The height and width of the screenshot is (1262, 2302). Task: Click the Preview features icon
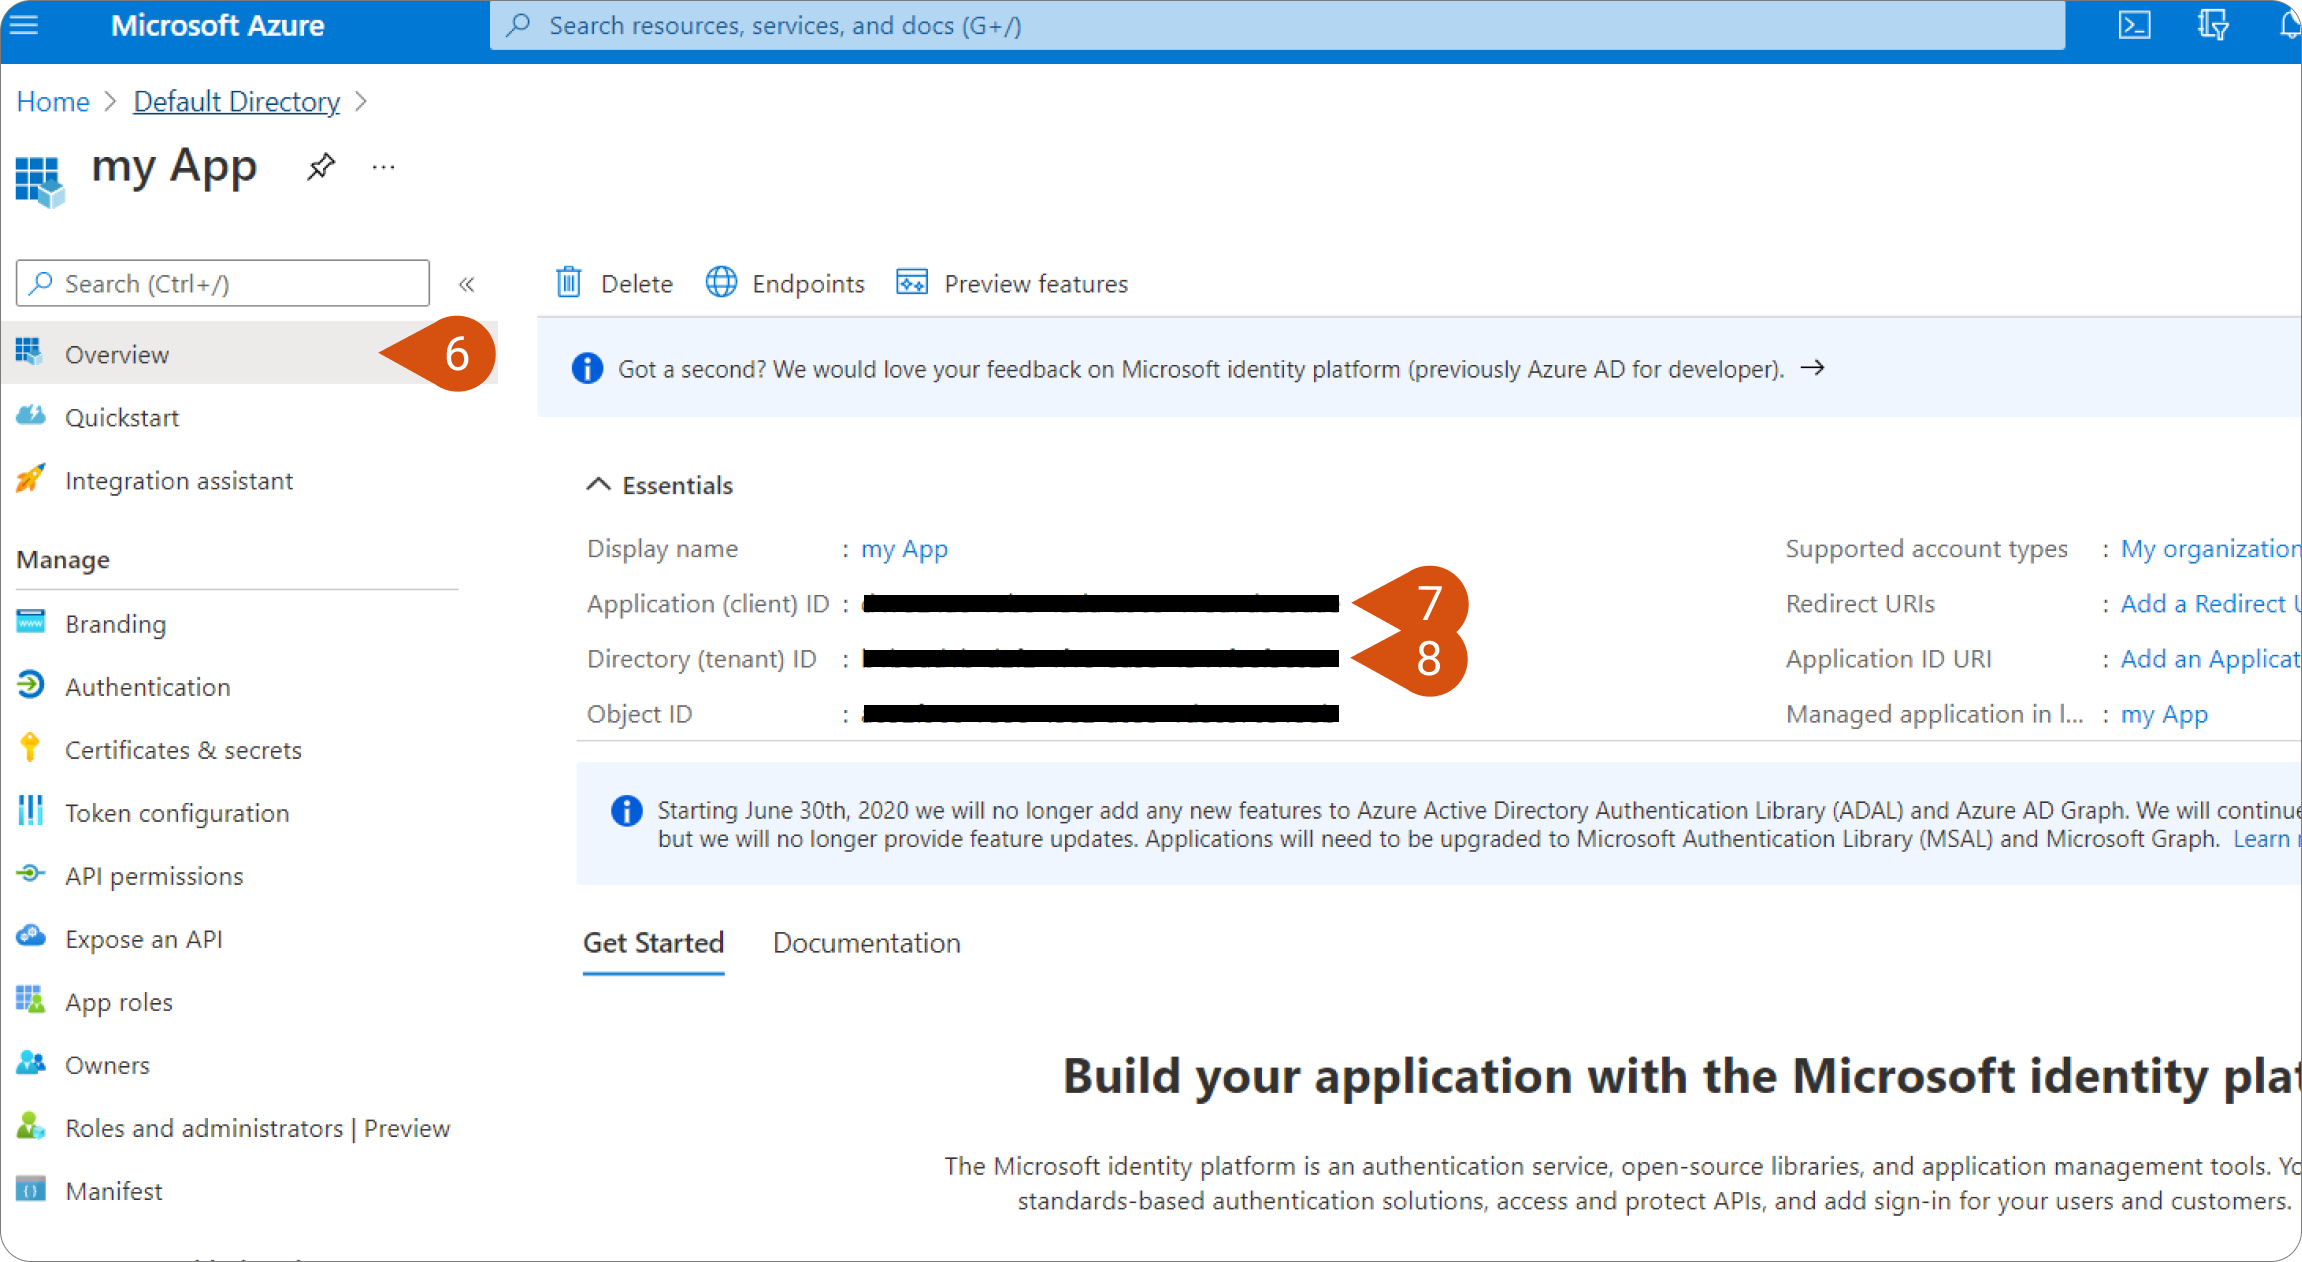912,283
